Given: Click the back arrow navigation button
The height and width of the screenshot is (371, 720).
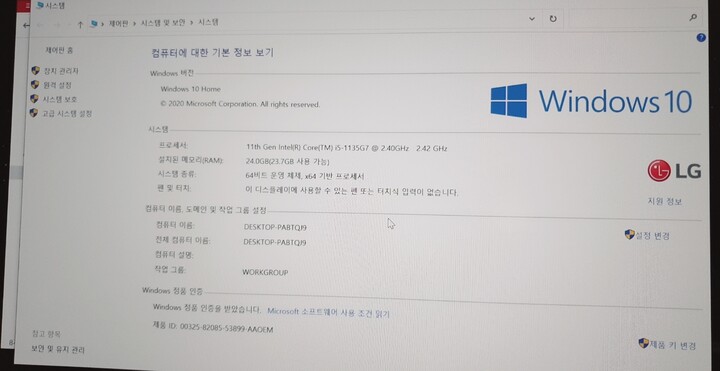Looking at the screenshot, I should [x=40, y=24].
